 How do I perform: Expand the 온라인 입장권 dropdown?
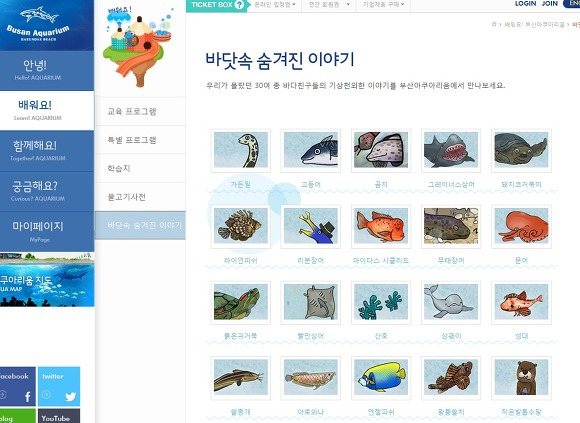274,5
